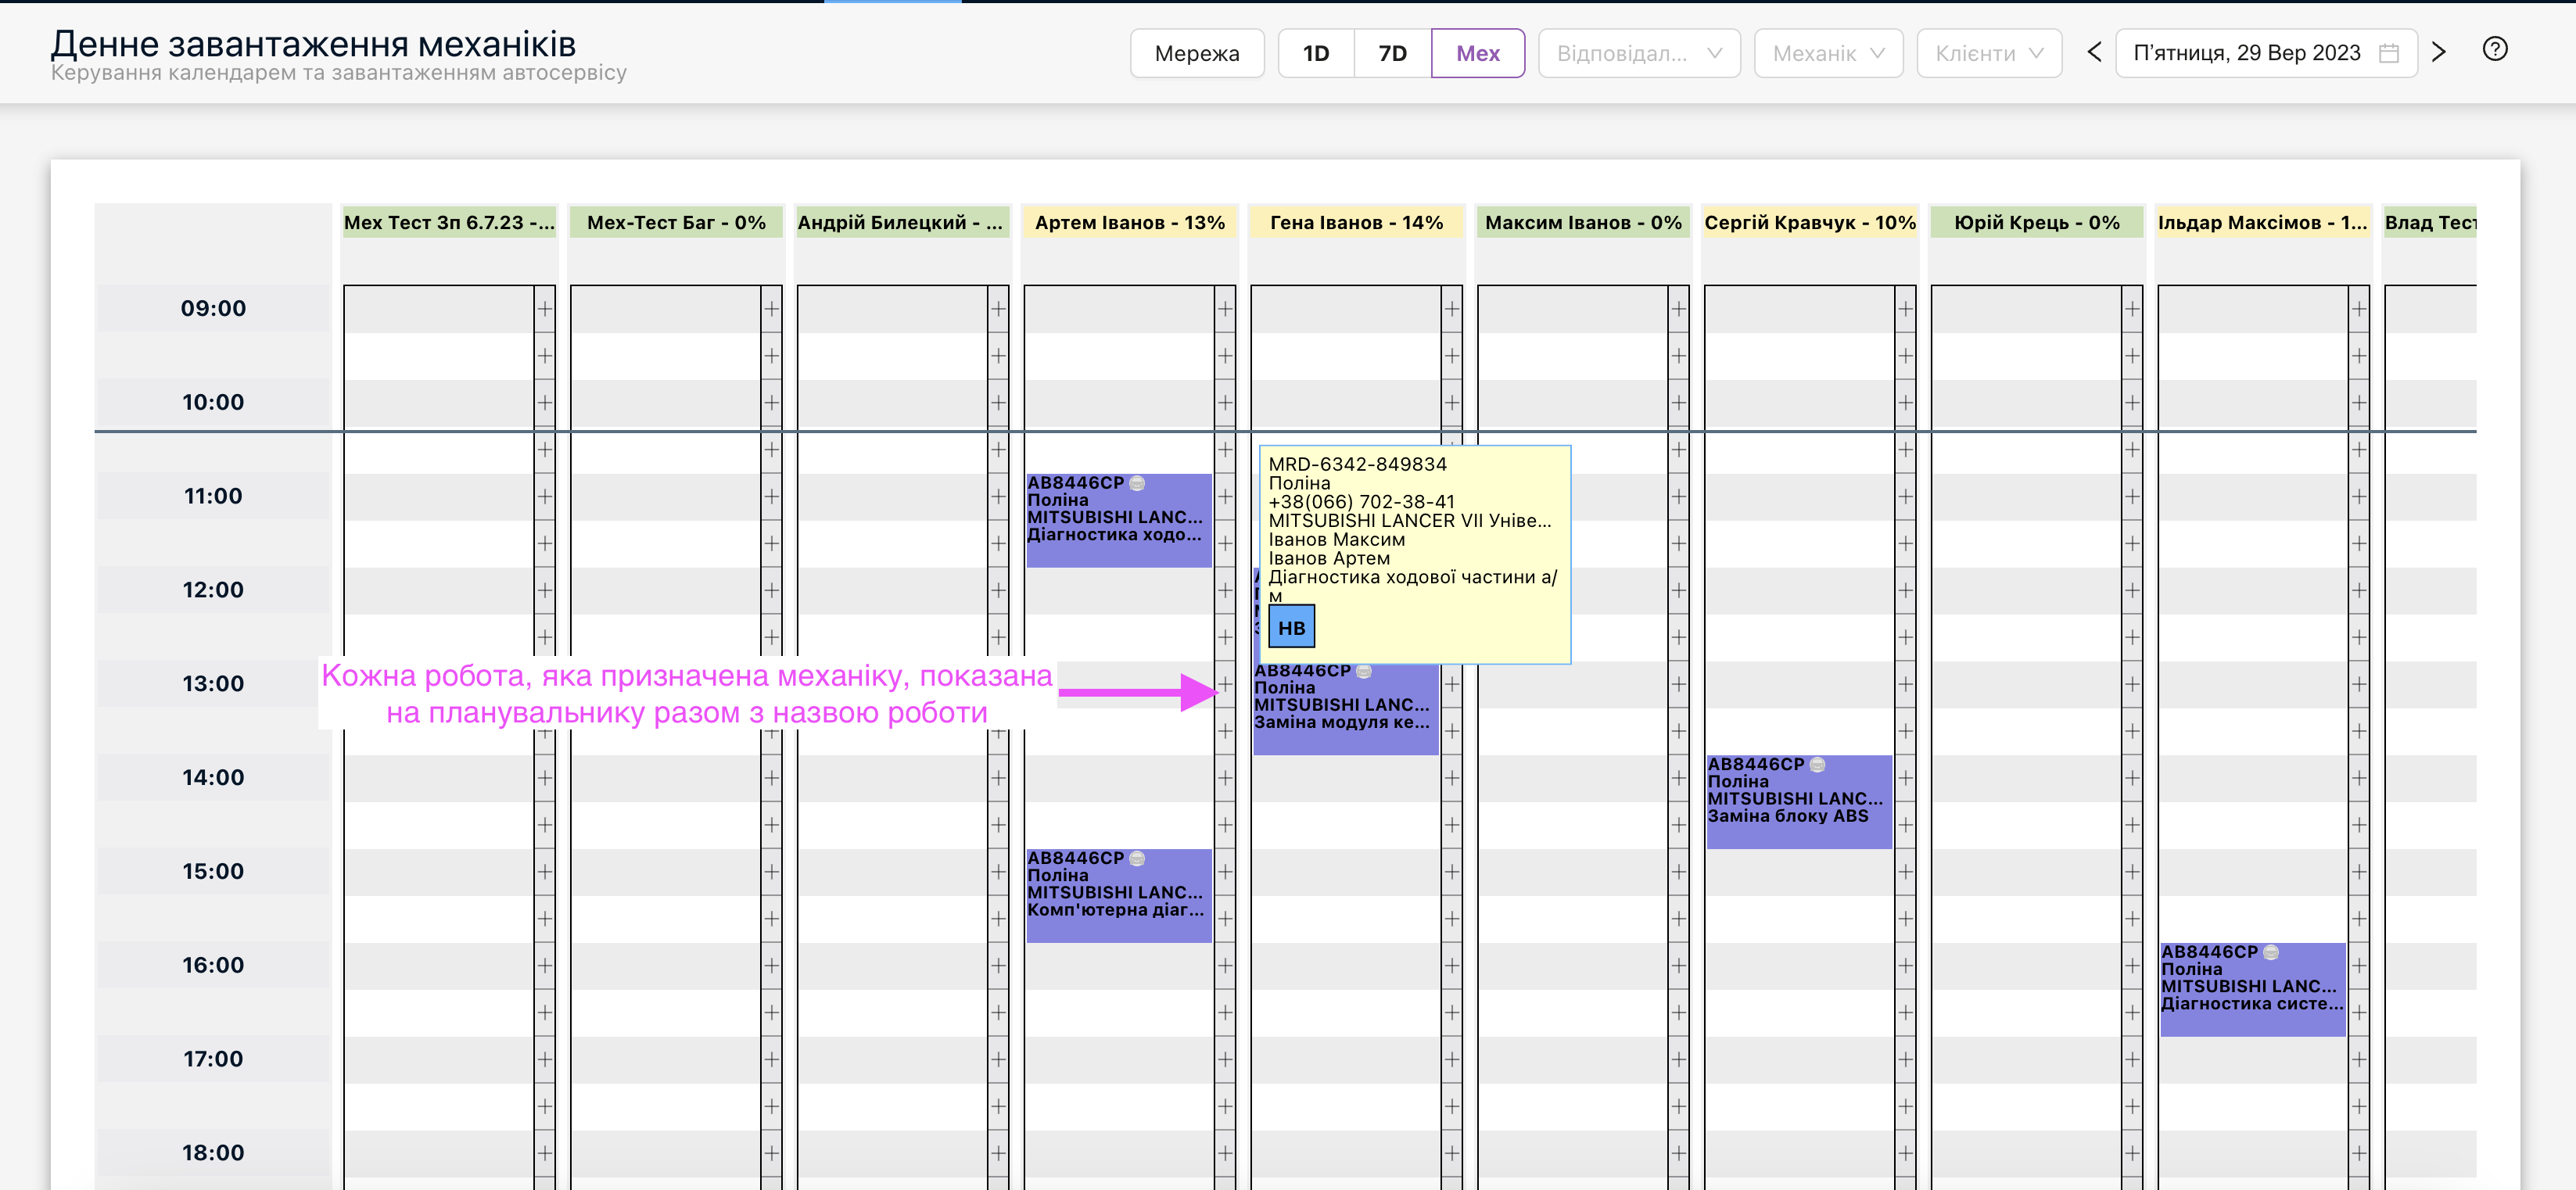The height and width of the screenshot is (1190, 2576).
Task: Go to previous day with left arrow
Action: coord(2094,52)
